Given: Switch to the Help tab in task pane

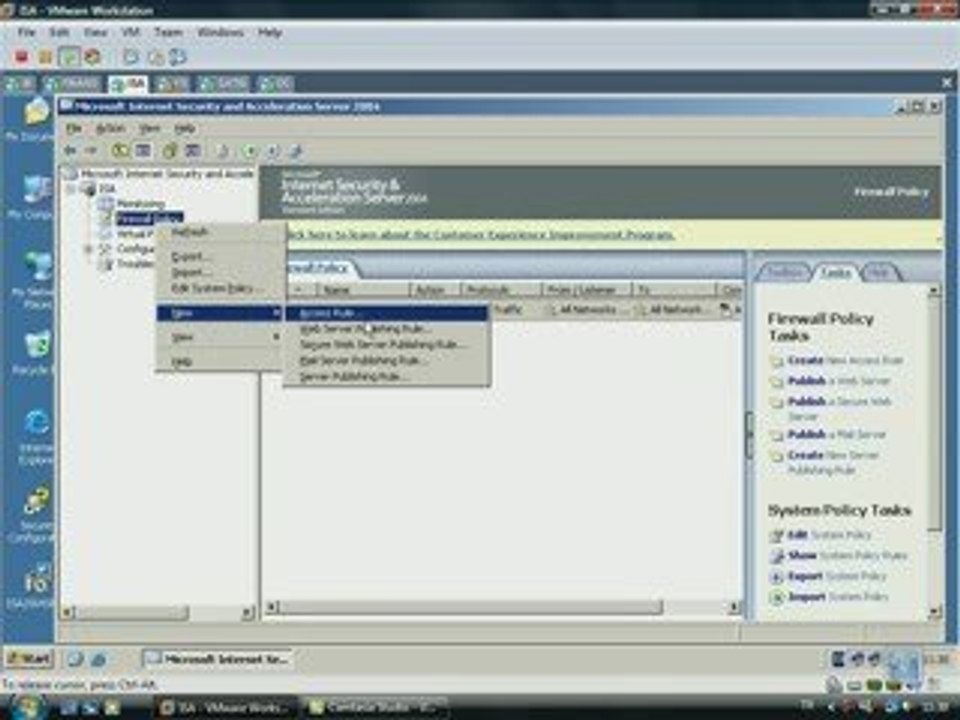Looking at the screenshot, I should coord(880,272).
